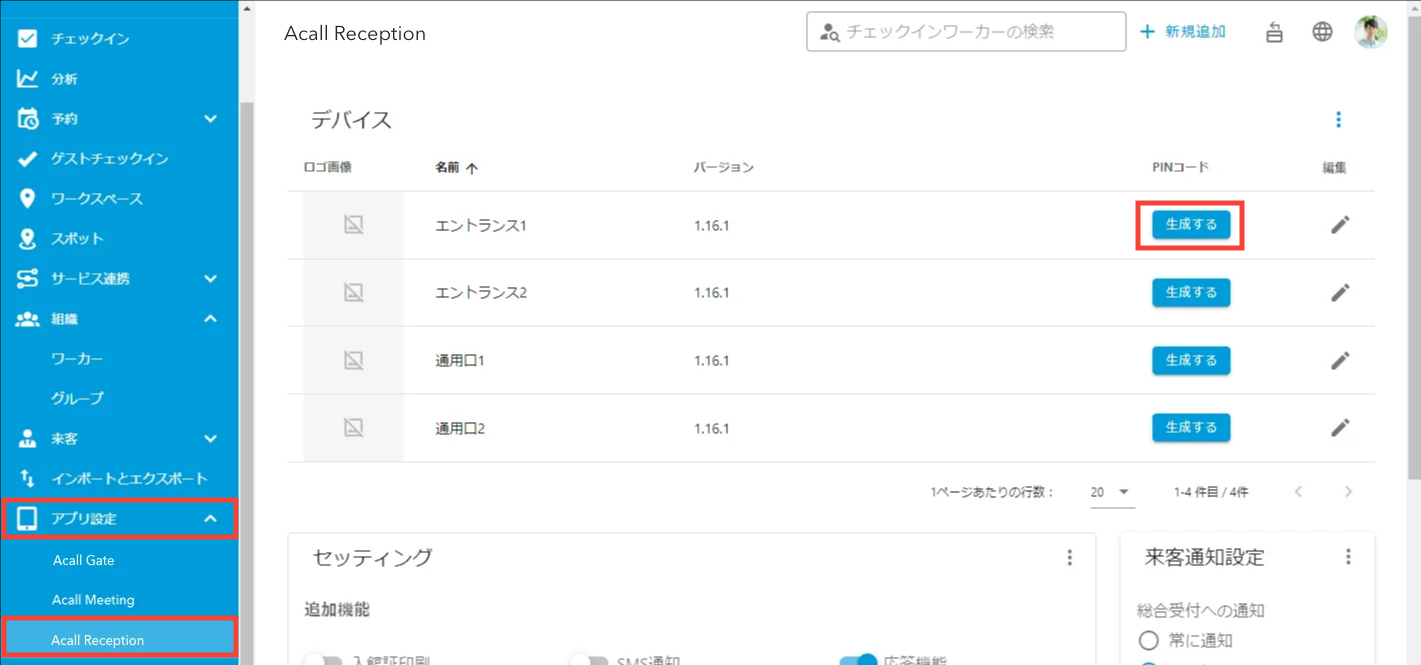1421x665 pixels.
Task: Click the logo placeholder for 通用口2
Action: tap(353, 428)
